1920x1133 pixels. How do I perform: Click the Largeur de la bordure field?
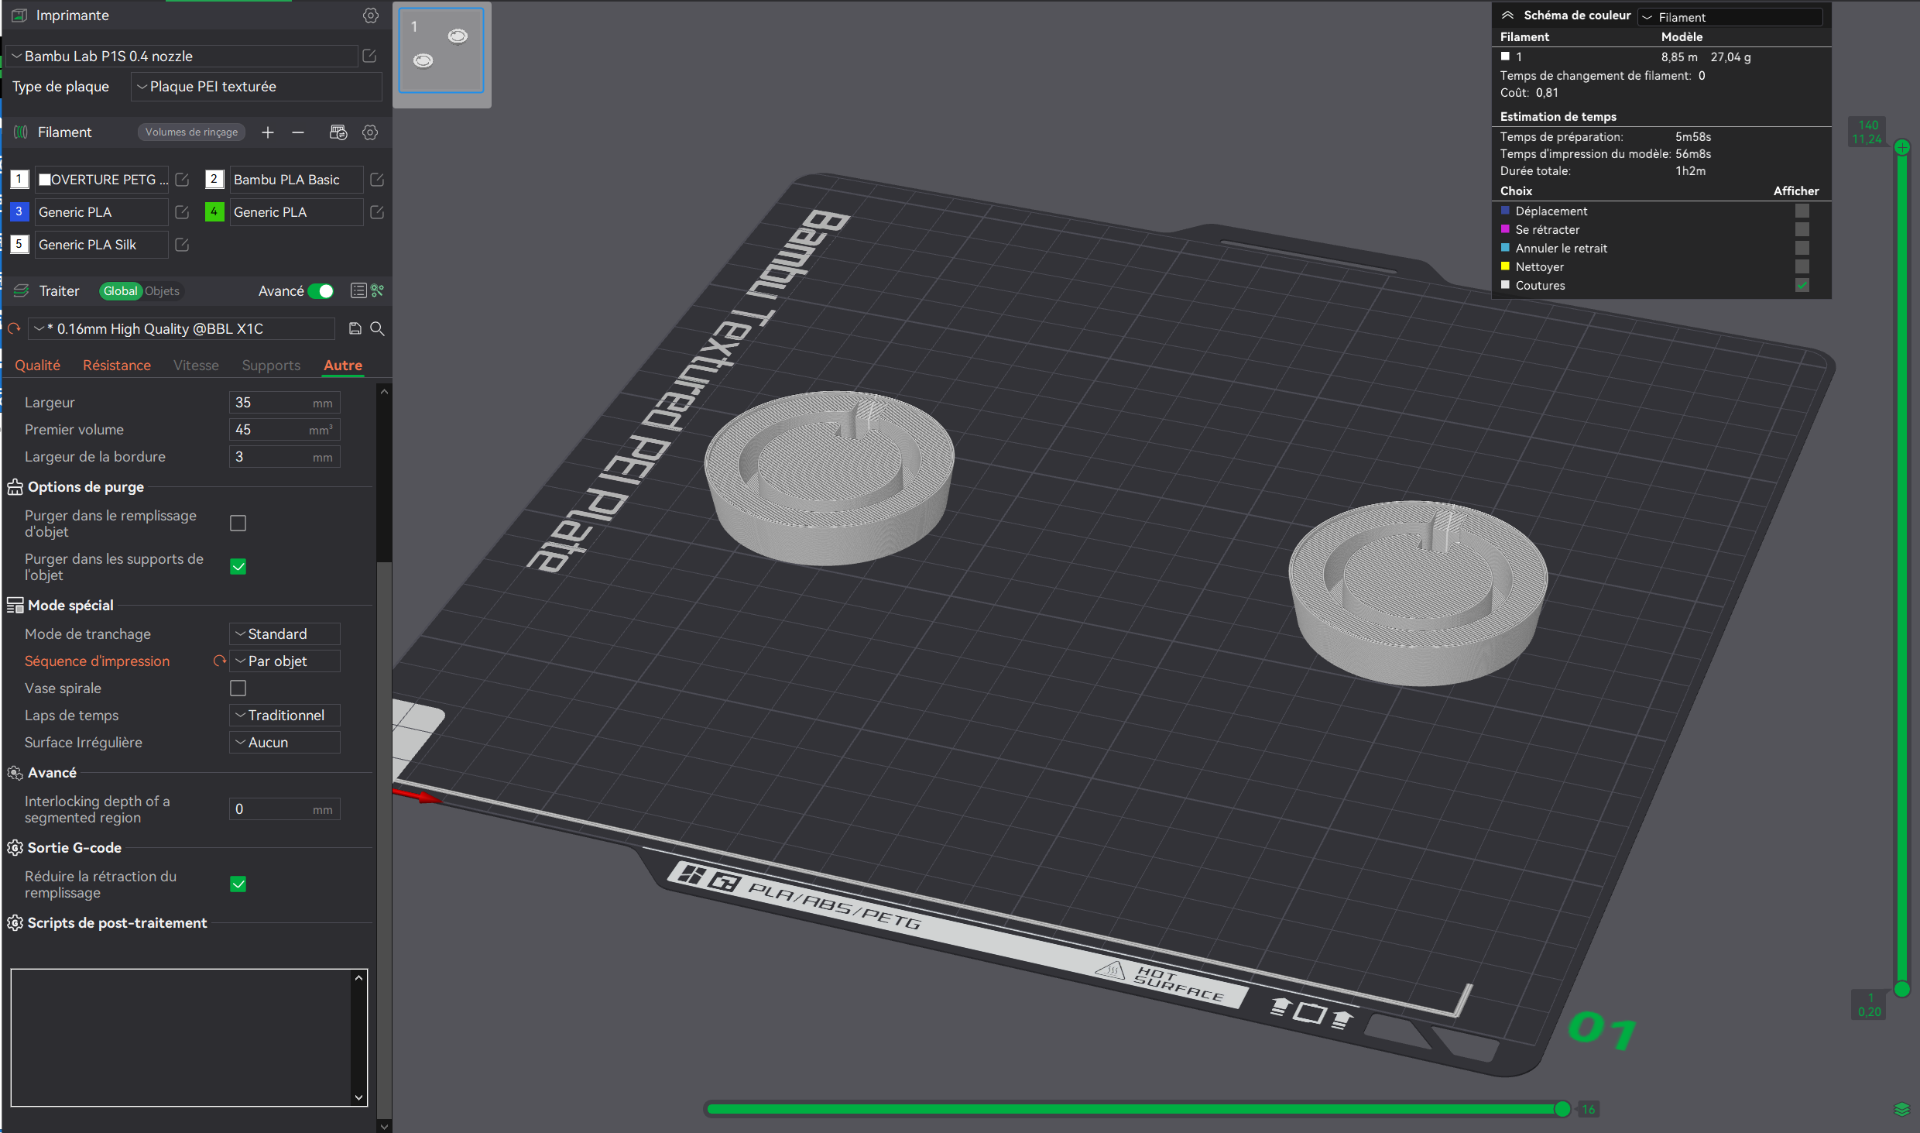[x=285, y=456]
